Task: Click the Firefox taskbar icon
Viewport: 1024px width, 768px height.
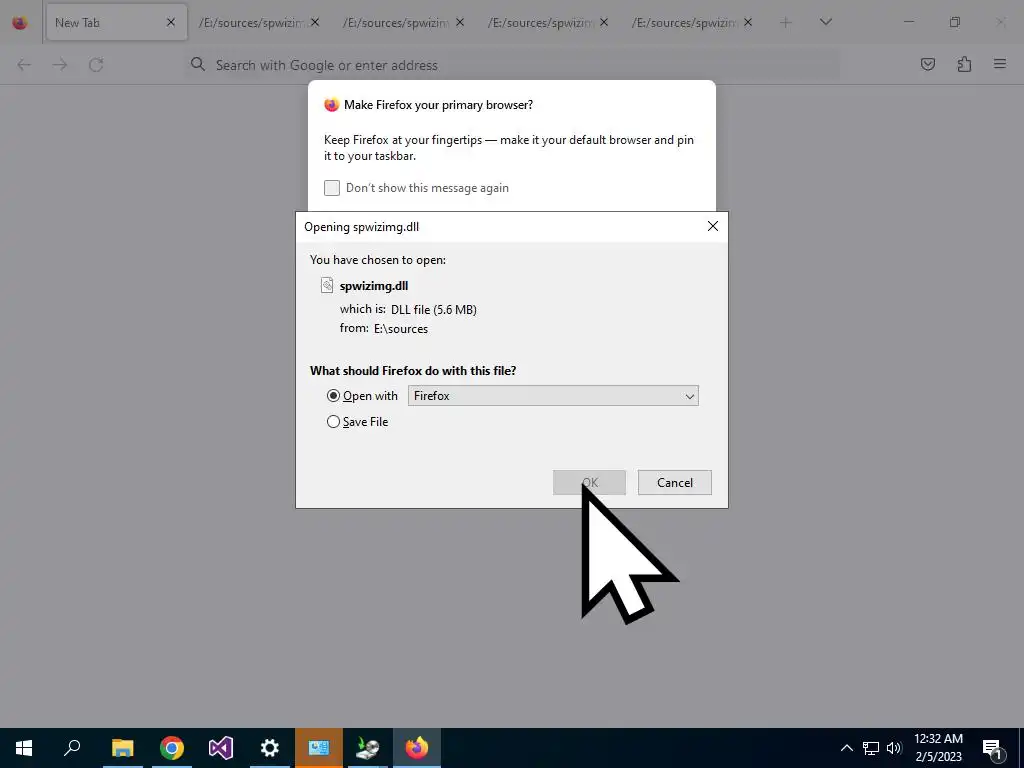Action: tap(417, 748)
